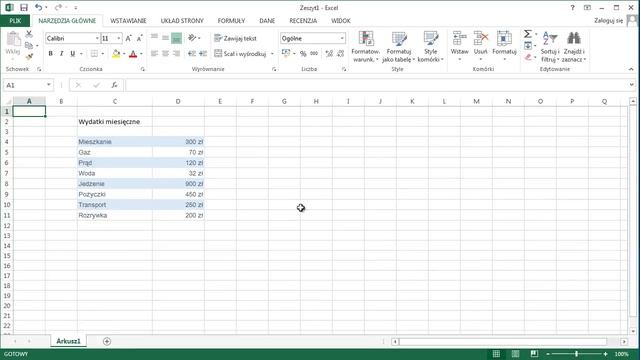Open Formatuj jako tabelę gallery
Viewport: 640px width, 360px height.
click(x=398, y=47)
